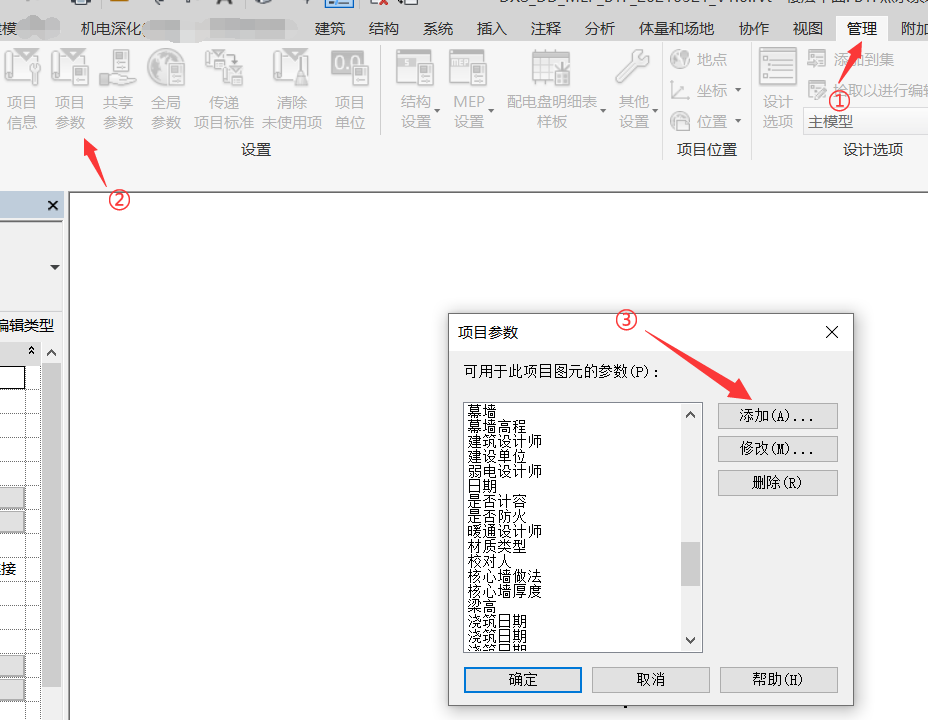
Task: Select 核心墙做法 in the parameter list
Action: coord(504,576)
